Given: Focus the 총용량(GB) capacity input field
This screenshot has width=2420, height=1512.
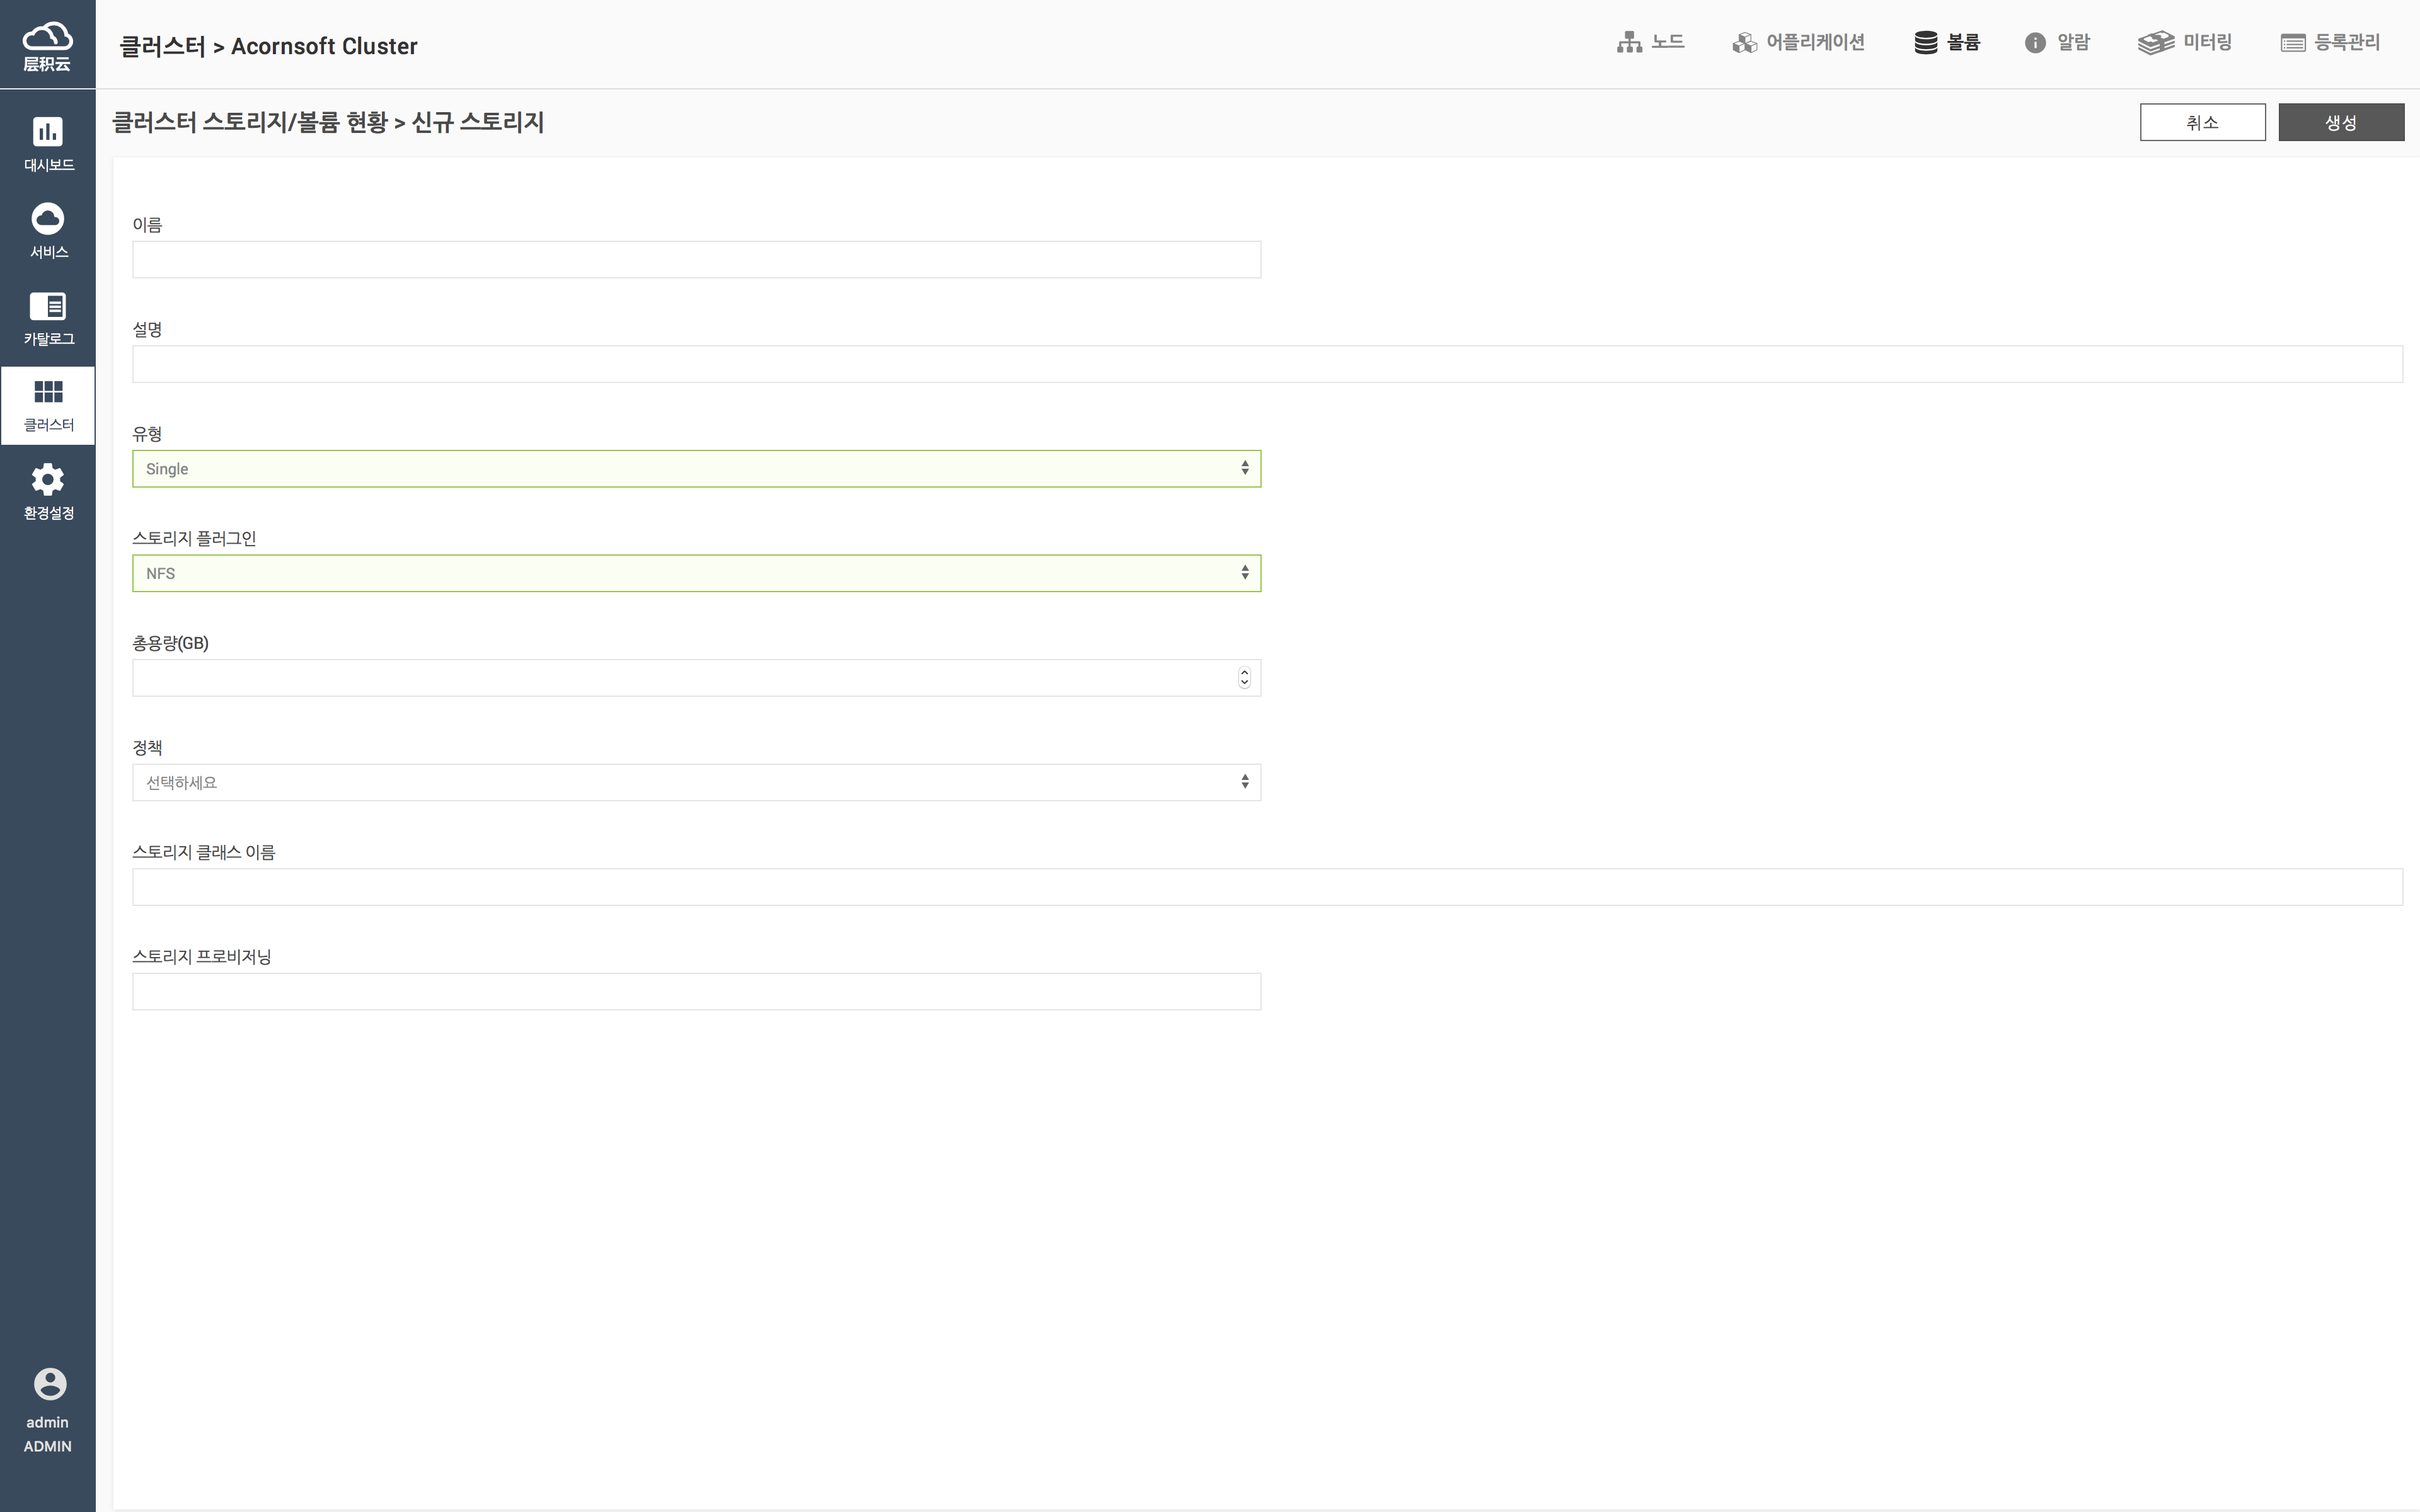Looking at the screenshot, I should tap(696, 678).
